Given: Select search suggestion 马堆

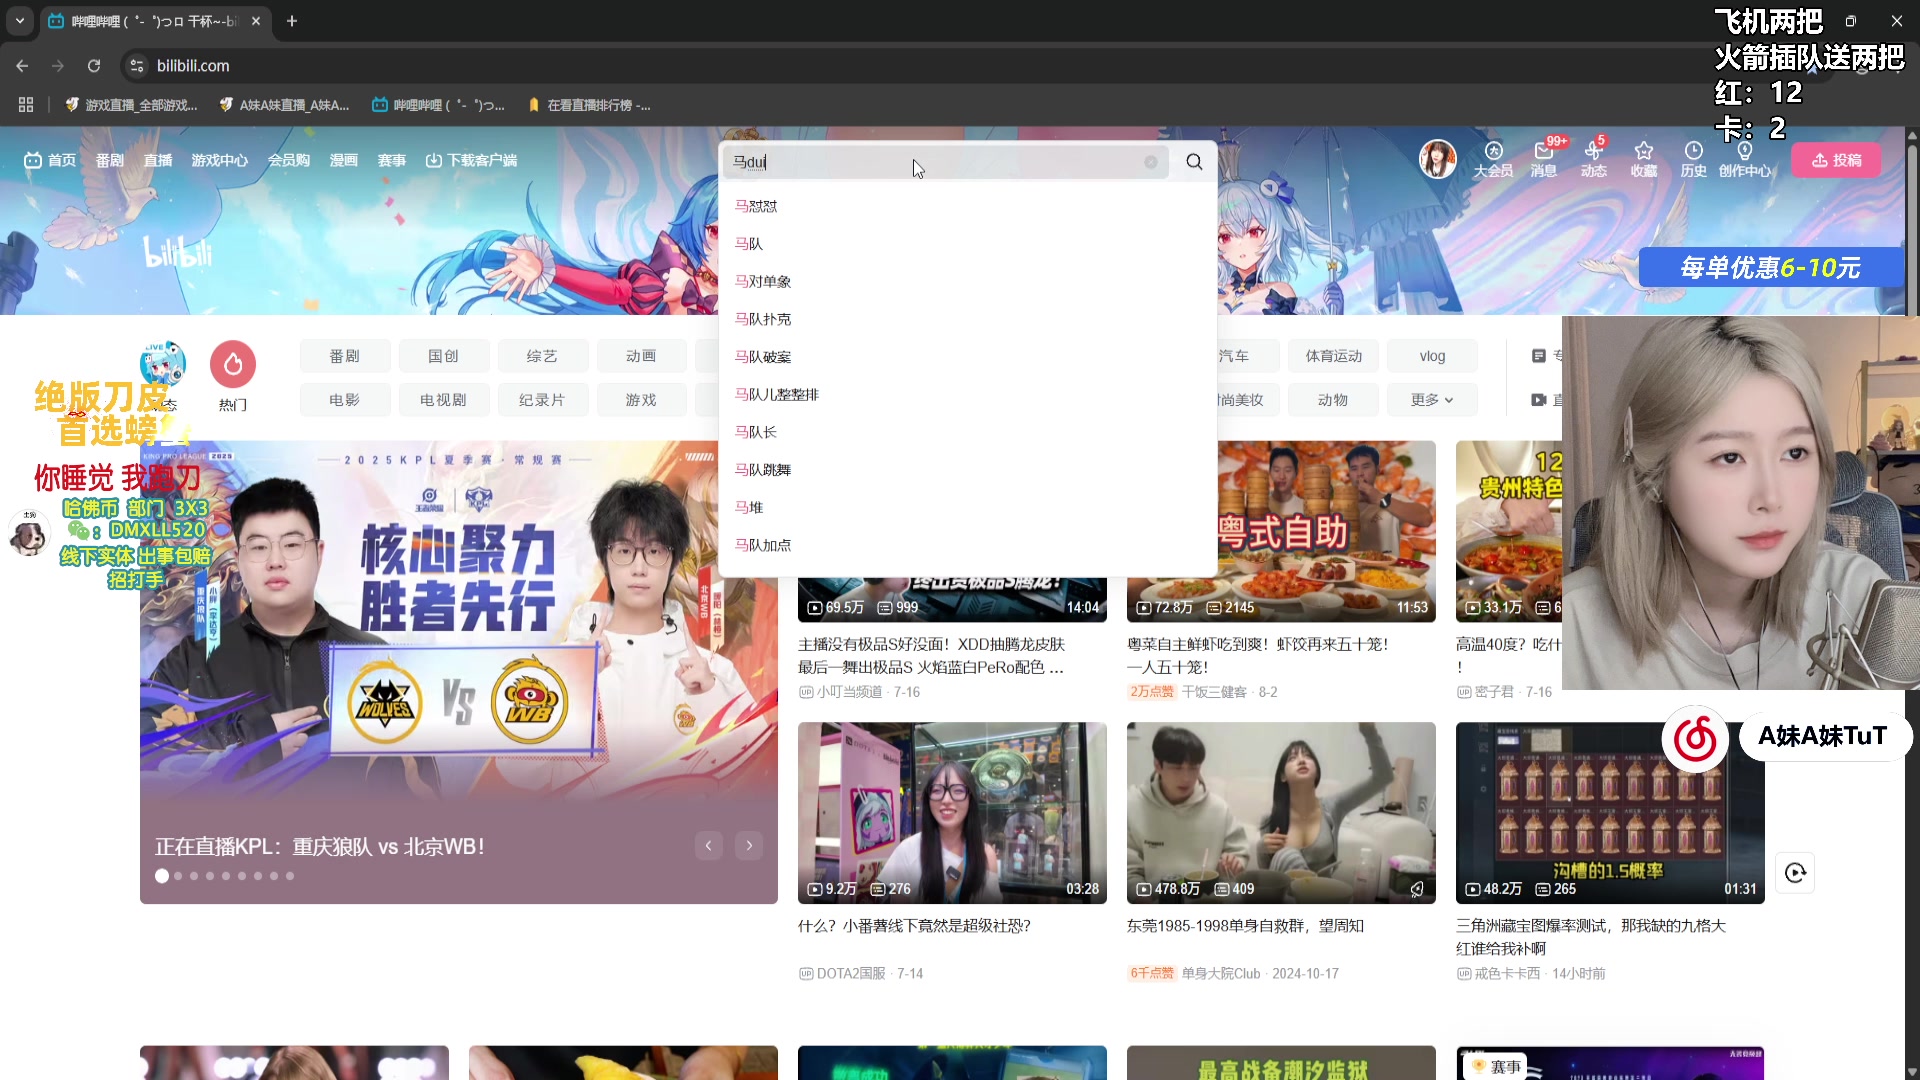Looking at the screenshot, I should pyautogui.click(x=968, y=508).
